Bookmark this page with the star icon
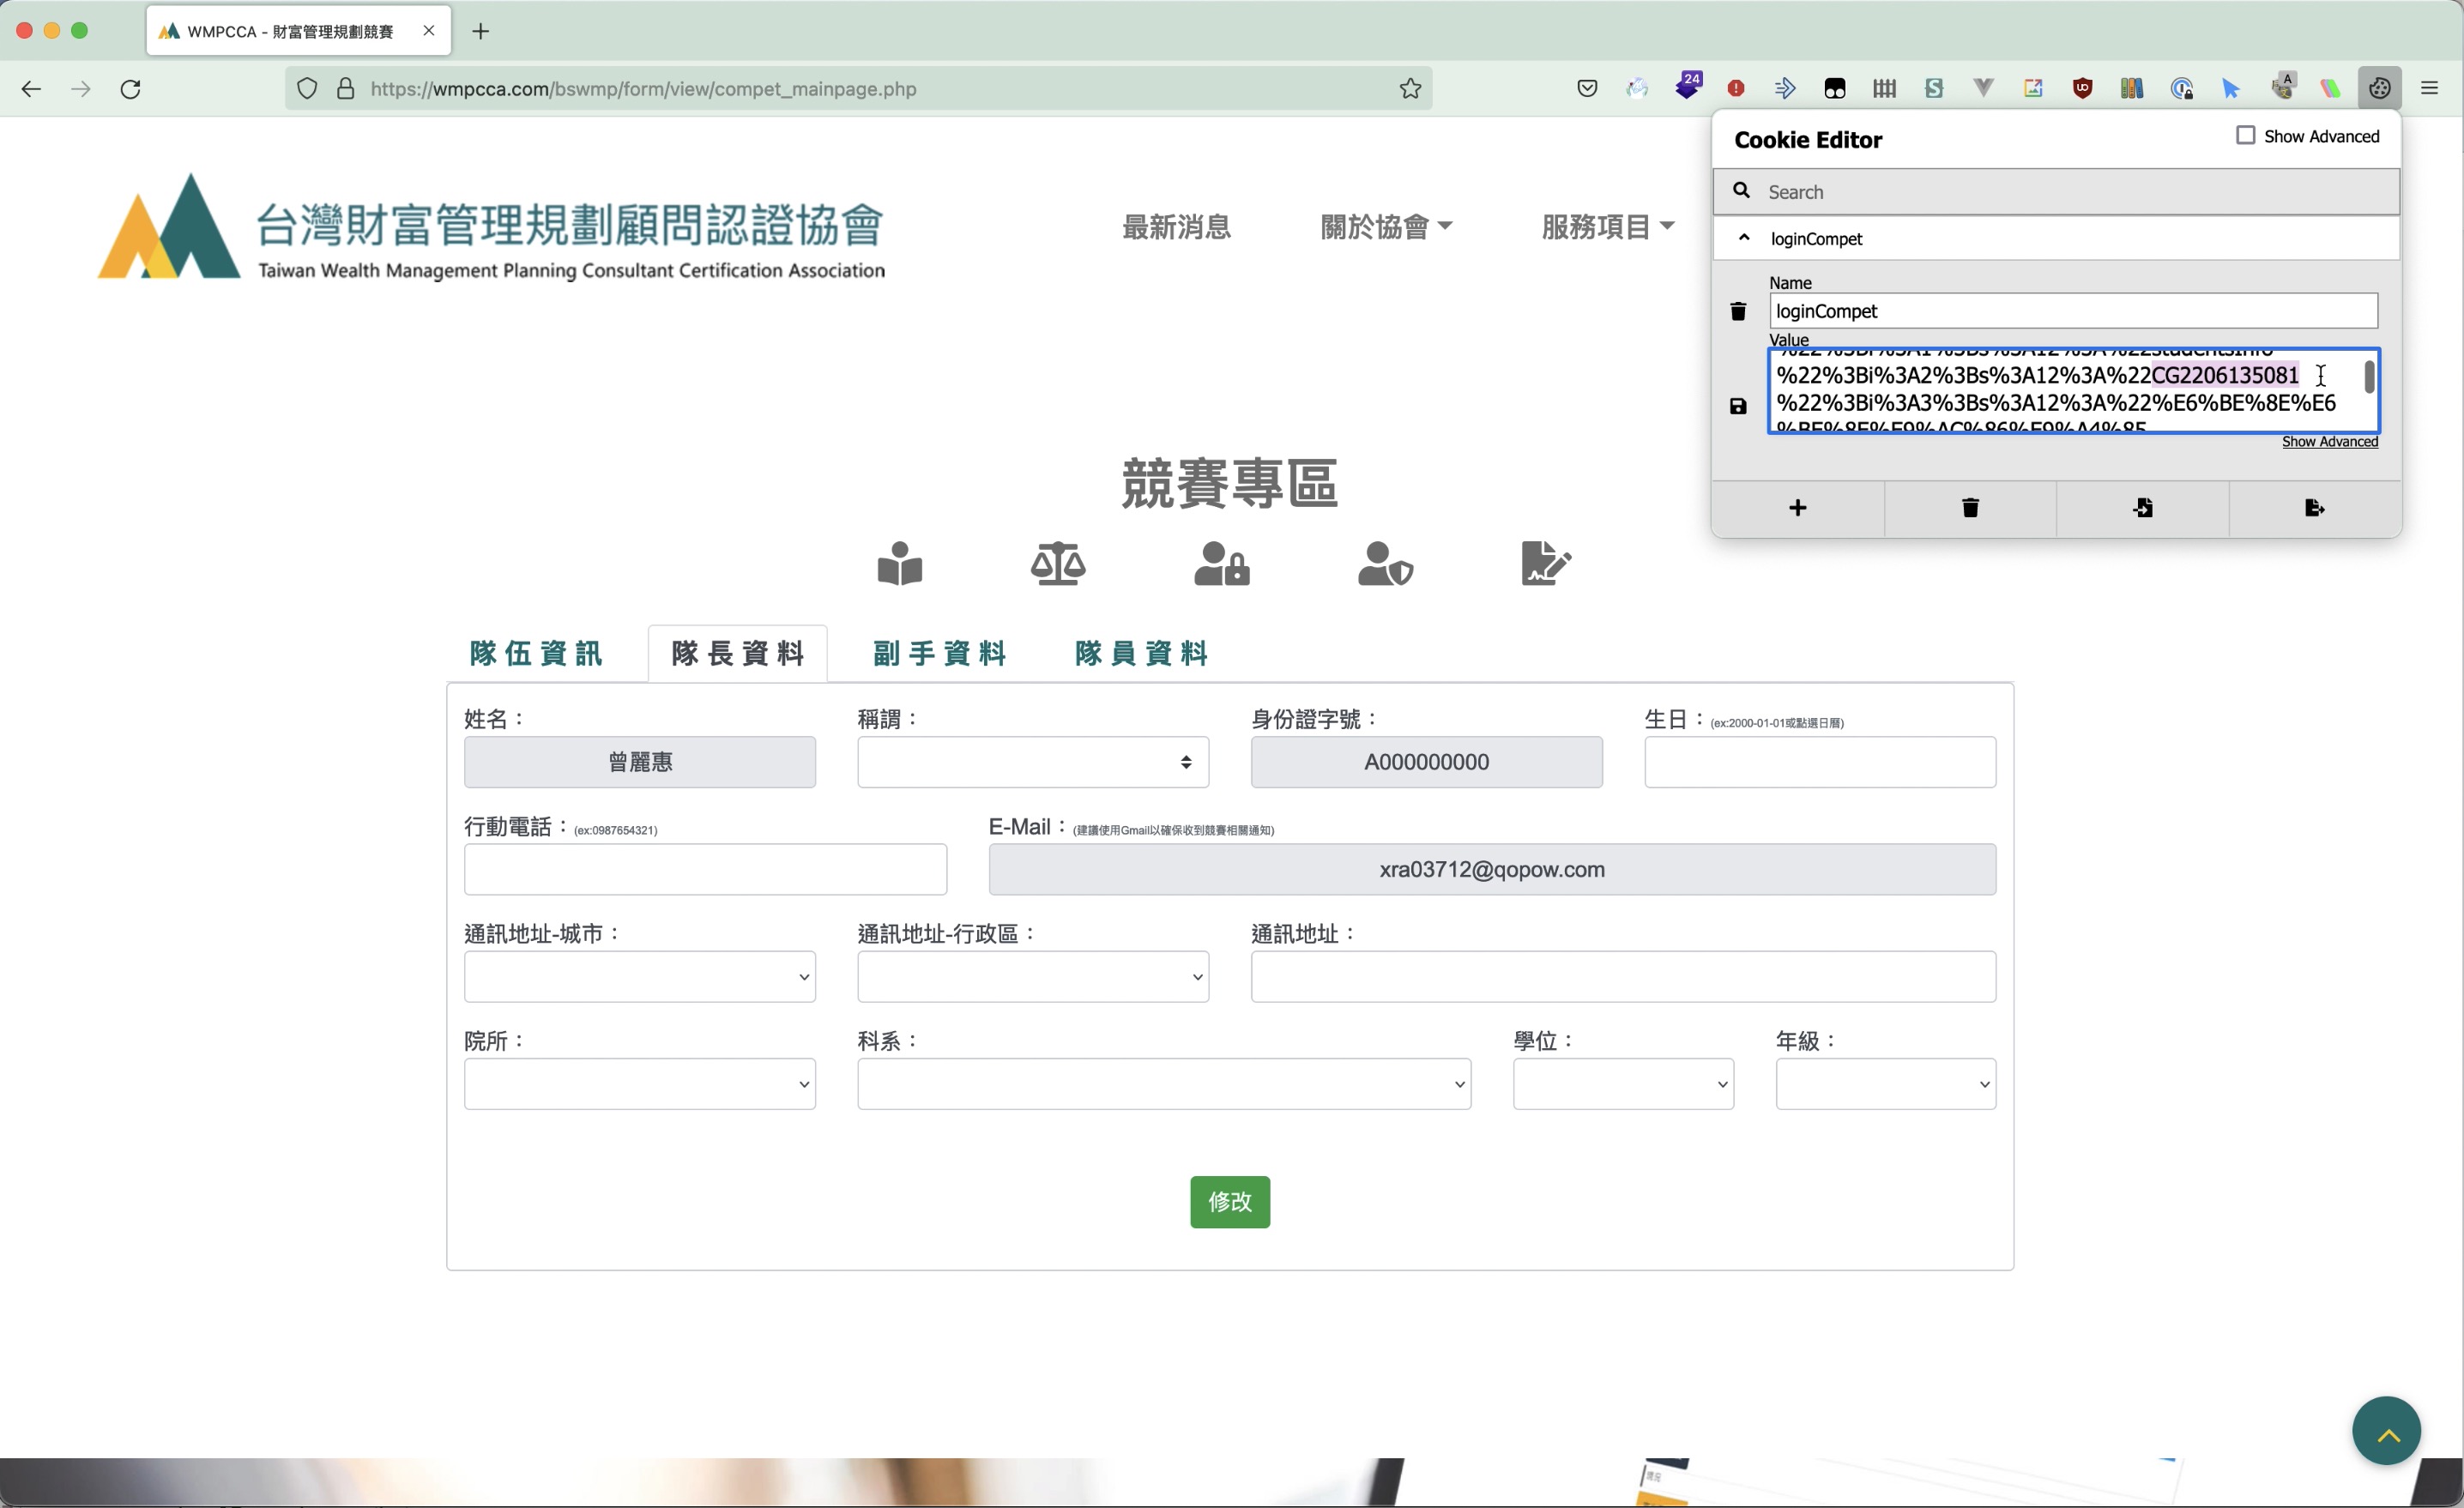The image size is (2464, 1508). (x=1410, y=89)
